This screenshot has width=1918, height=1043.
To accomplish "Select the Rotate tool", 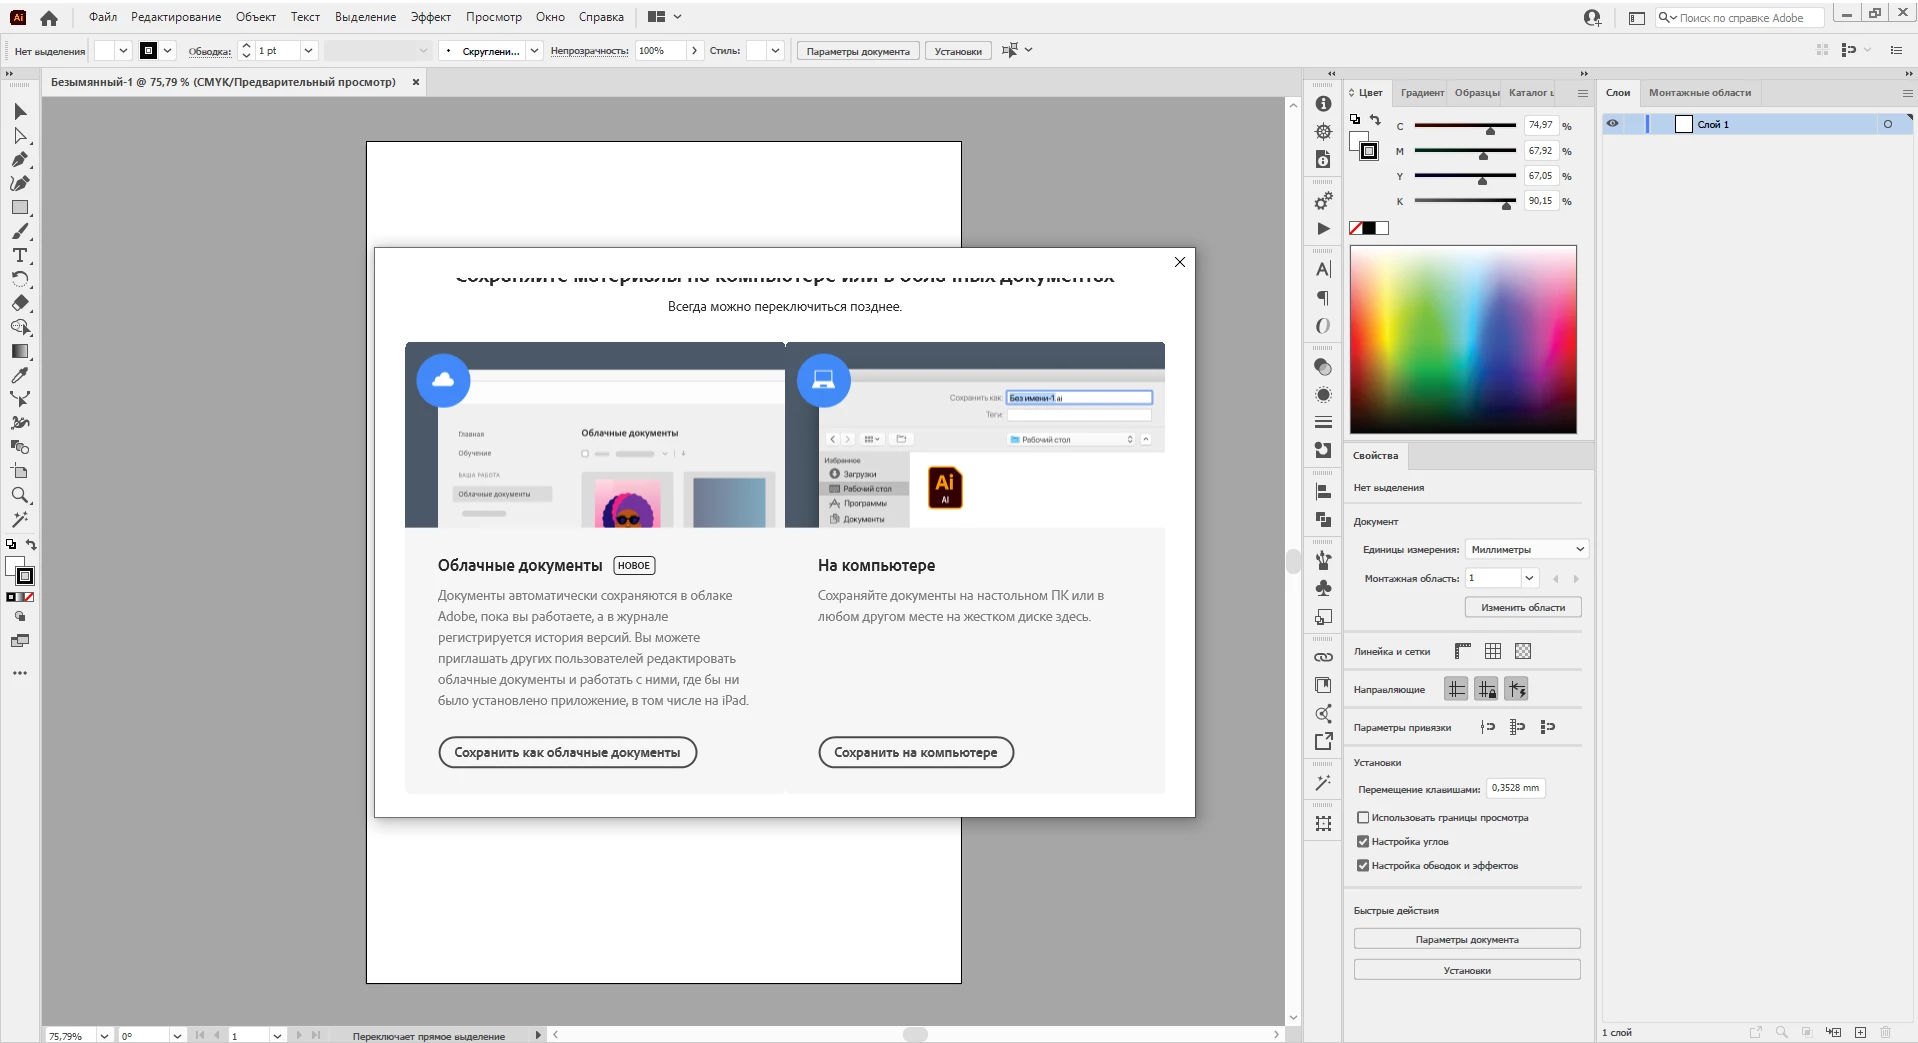I will coord(20,279).
